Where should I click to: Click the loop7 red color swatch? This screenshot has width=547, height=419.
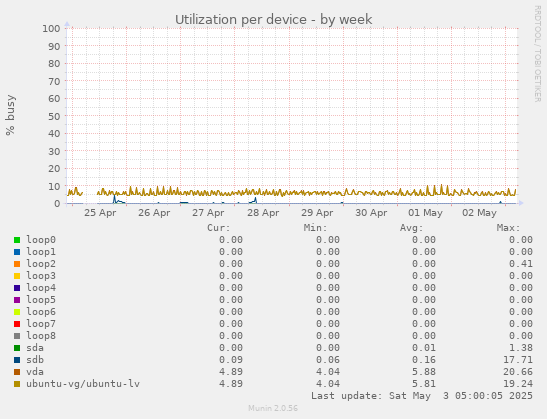coord(17,324)
